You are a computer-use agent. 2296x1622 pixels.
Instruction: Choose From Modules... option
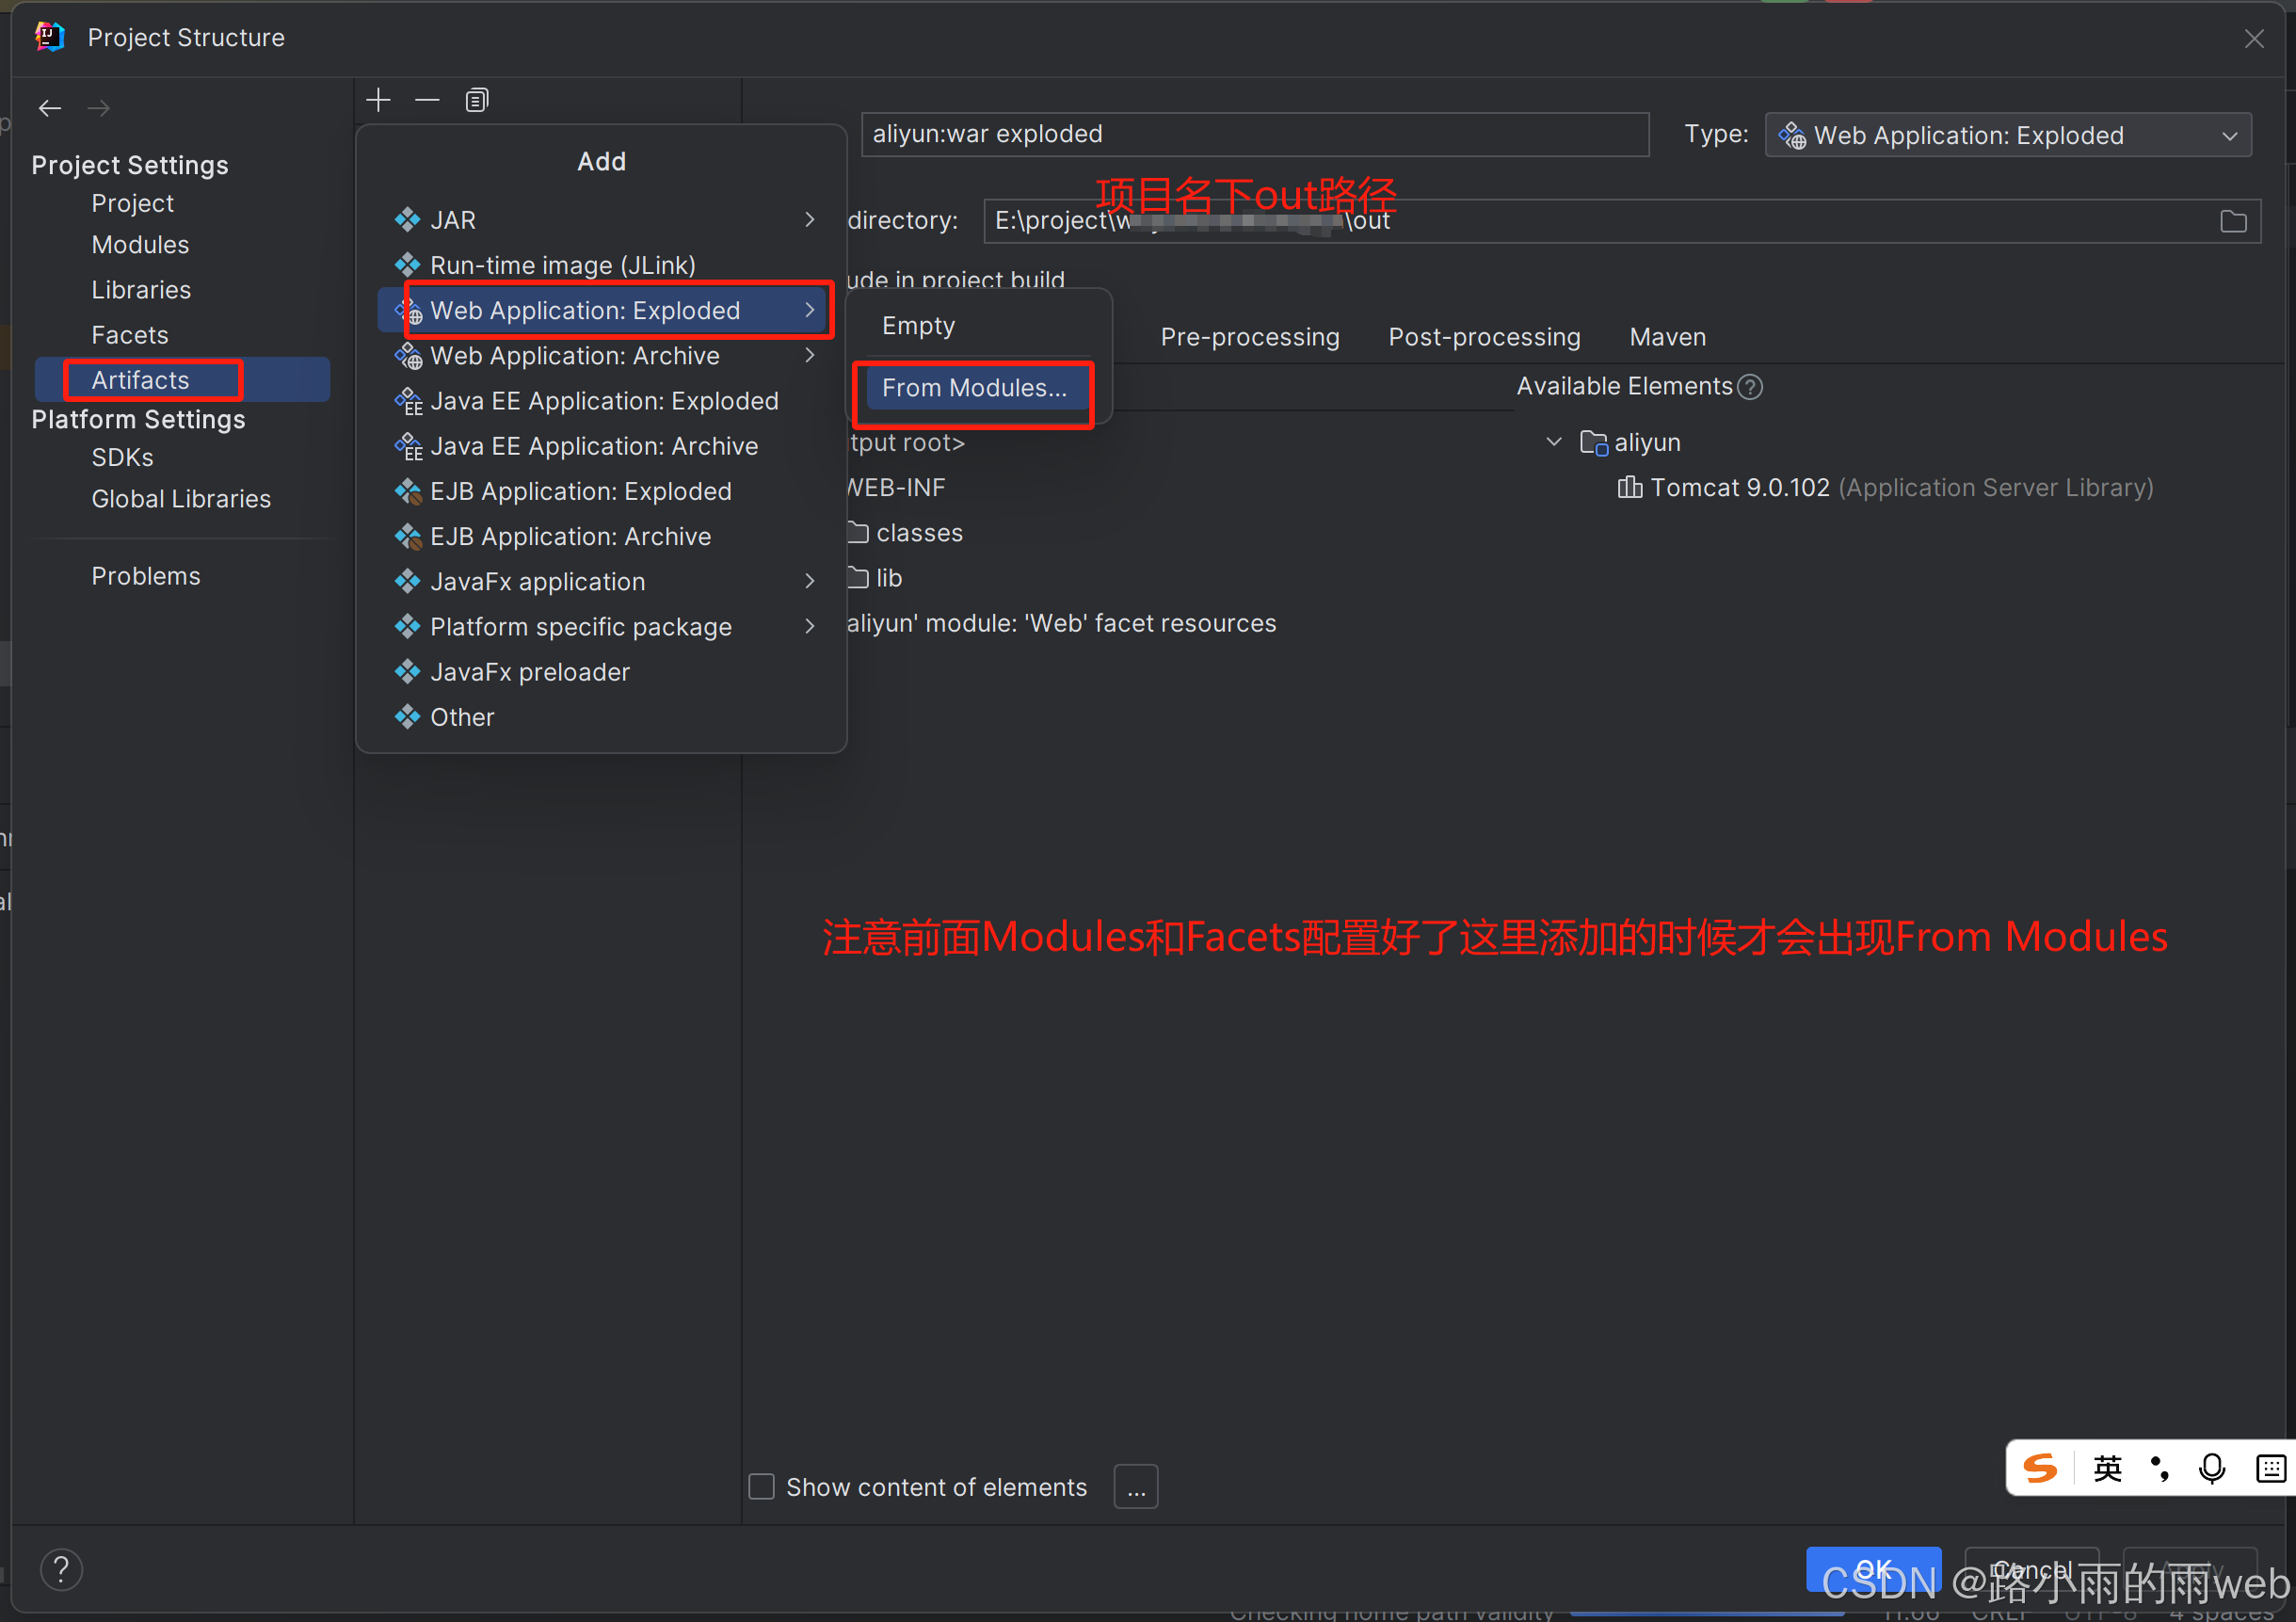[974, 388]
